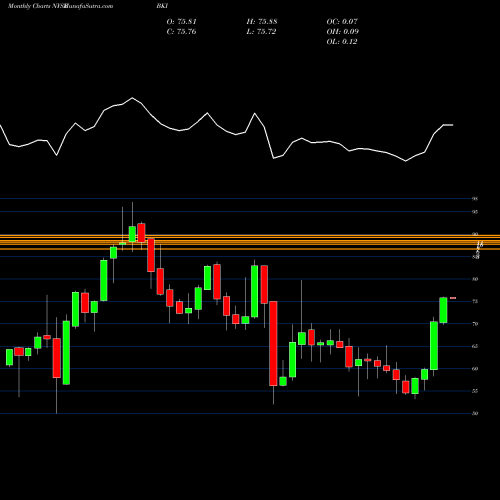Click the OH: 0.09 value
This screenshot has width=500, height=500.
343,32
